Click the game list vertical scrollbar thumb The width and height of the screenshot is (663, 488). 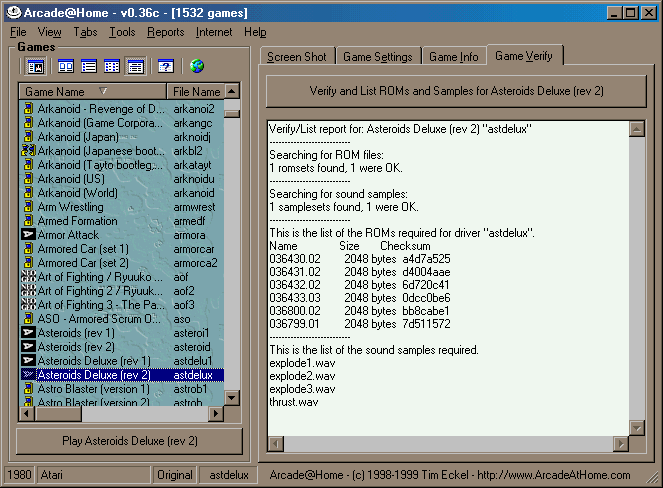pos(232,114)
